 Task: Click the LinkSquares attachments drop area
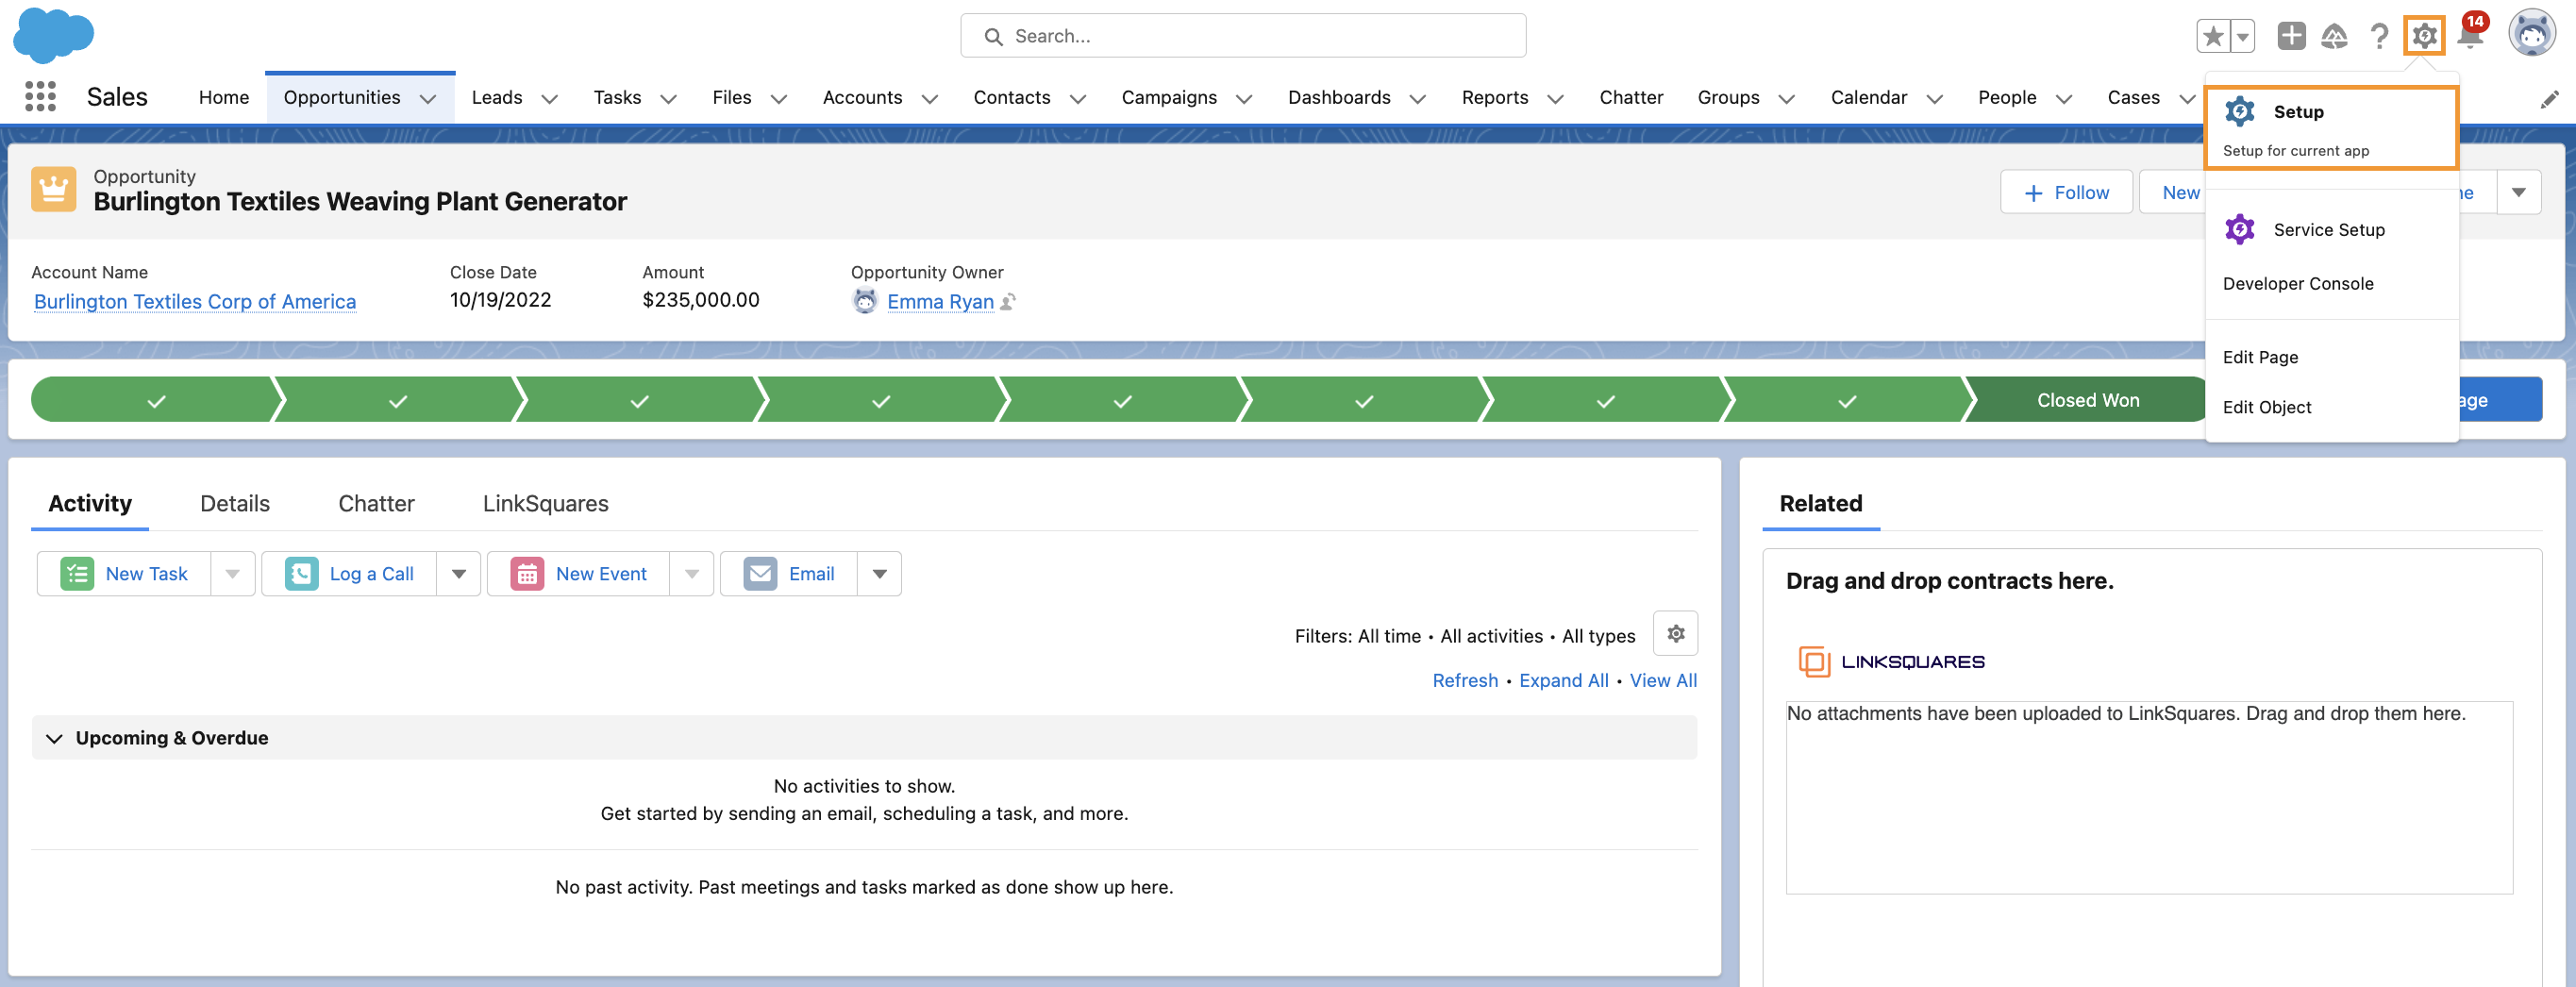coord(2149,797)
